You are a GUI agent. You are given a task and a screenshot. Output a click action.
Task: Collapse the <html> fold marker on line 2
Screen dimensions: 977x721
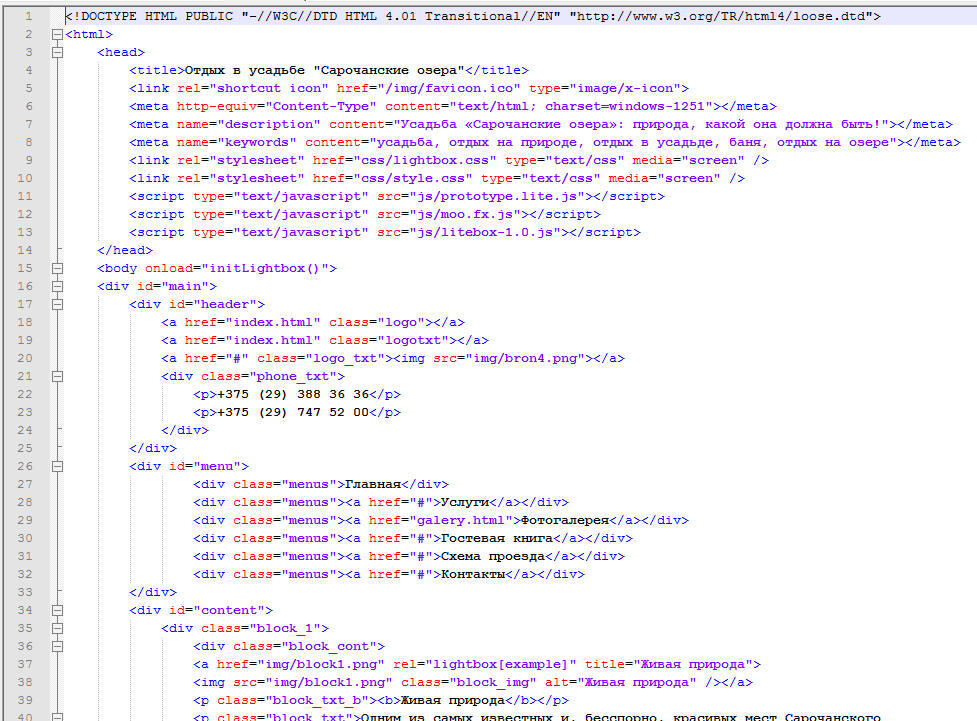click(x=57, y=34)
